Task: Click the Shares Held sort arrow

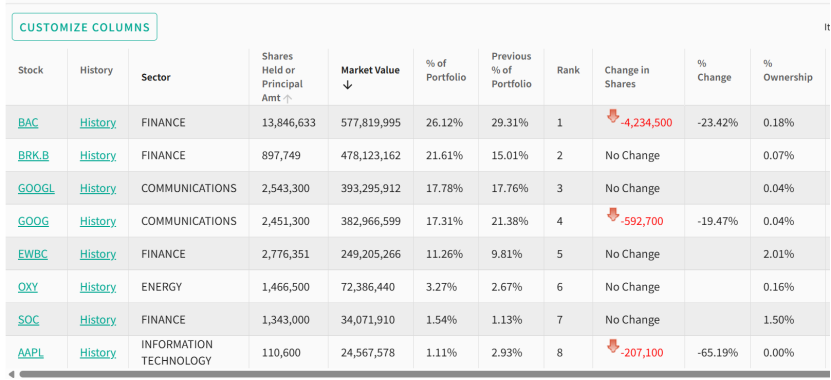Action: click(288, 98)
